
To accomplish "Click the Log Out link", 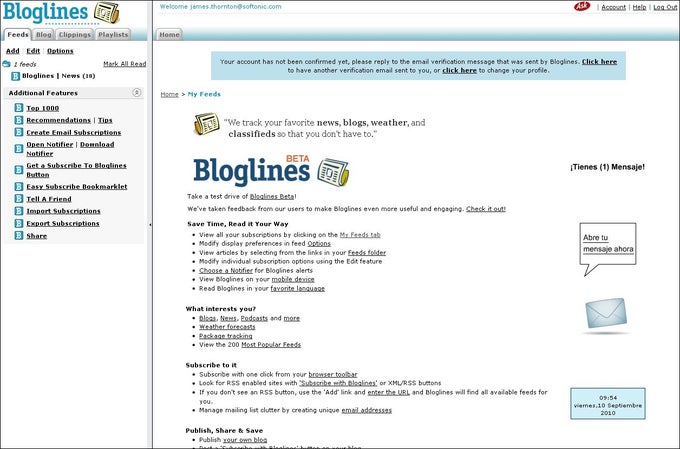I will pos(665,7).
